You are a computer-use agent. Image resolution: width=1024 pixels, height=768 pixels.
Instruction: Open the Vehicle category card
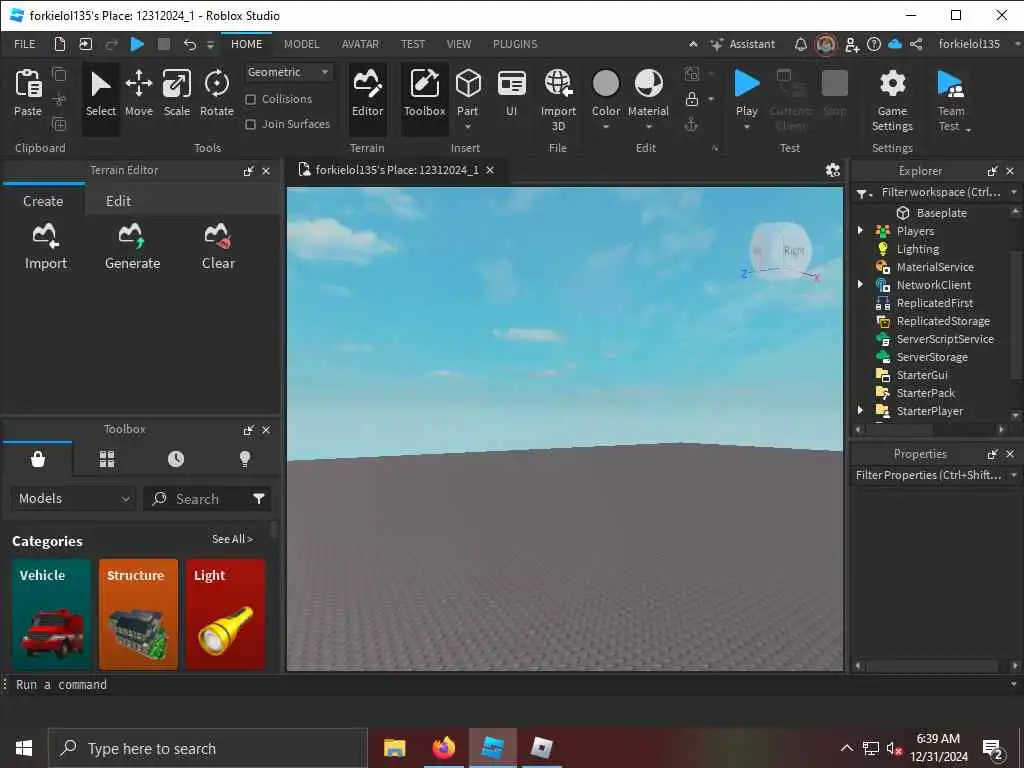coord(51,615)
